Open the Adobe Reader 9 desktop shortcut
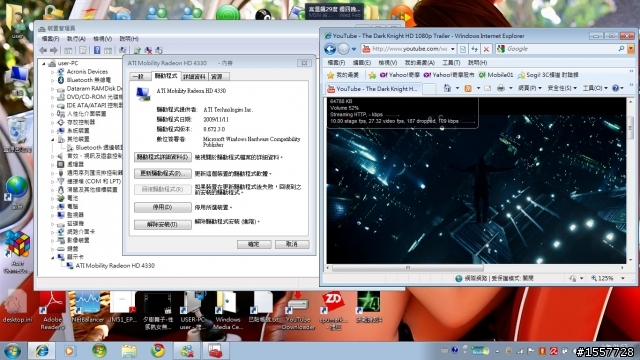The height and width of the screenshot is (360, 640). click(52, 310)
